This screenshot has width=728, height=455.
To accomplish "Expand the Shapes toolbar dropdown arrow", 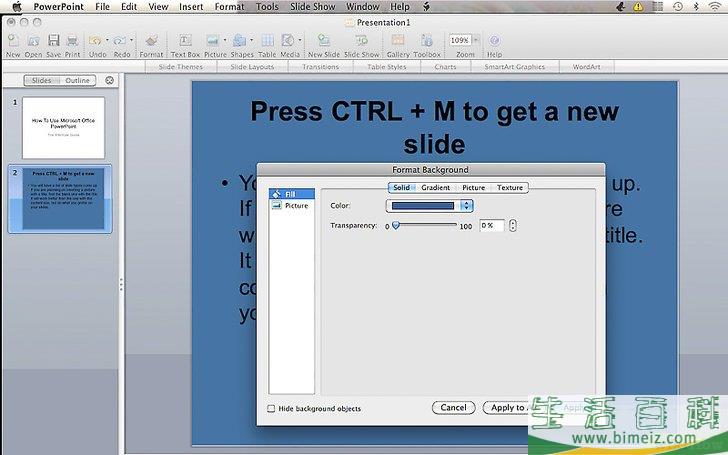I will click(x=252, y=40).
